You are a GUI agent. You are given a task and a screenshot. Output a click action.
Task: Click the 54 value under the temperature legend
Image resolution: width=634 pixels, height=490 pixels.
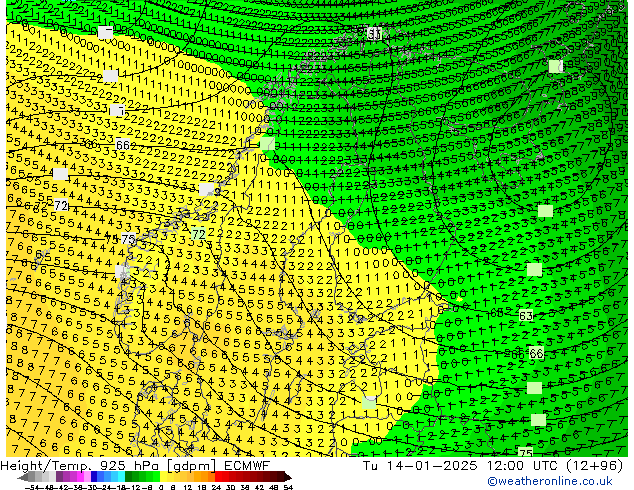[288, 487]
